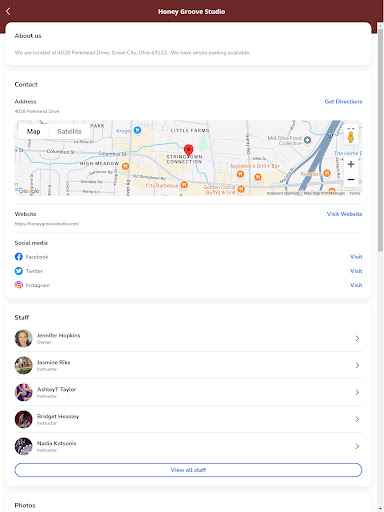Viewport: 384px width, 512px height.
Task: Click Get Directions link
Action: (343, 101)
